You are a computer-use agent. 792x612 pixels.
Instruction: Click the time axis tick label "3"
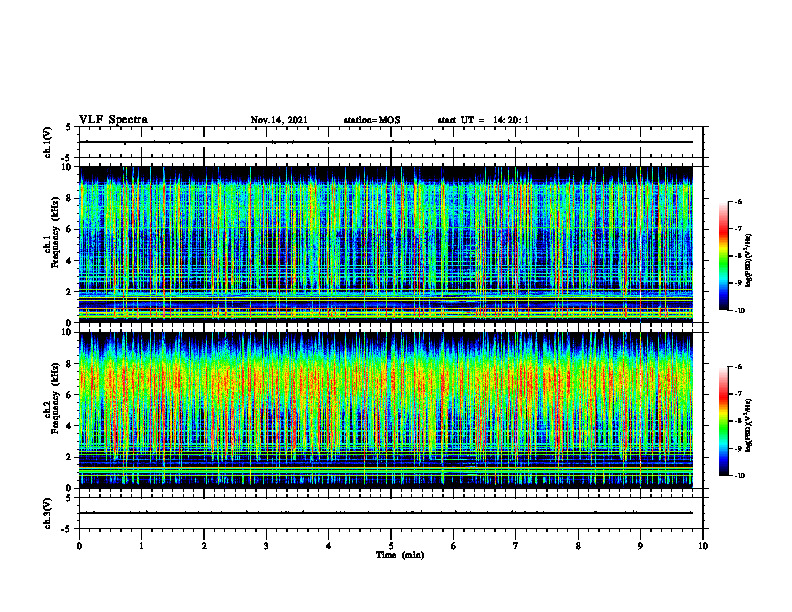266,546
